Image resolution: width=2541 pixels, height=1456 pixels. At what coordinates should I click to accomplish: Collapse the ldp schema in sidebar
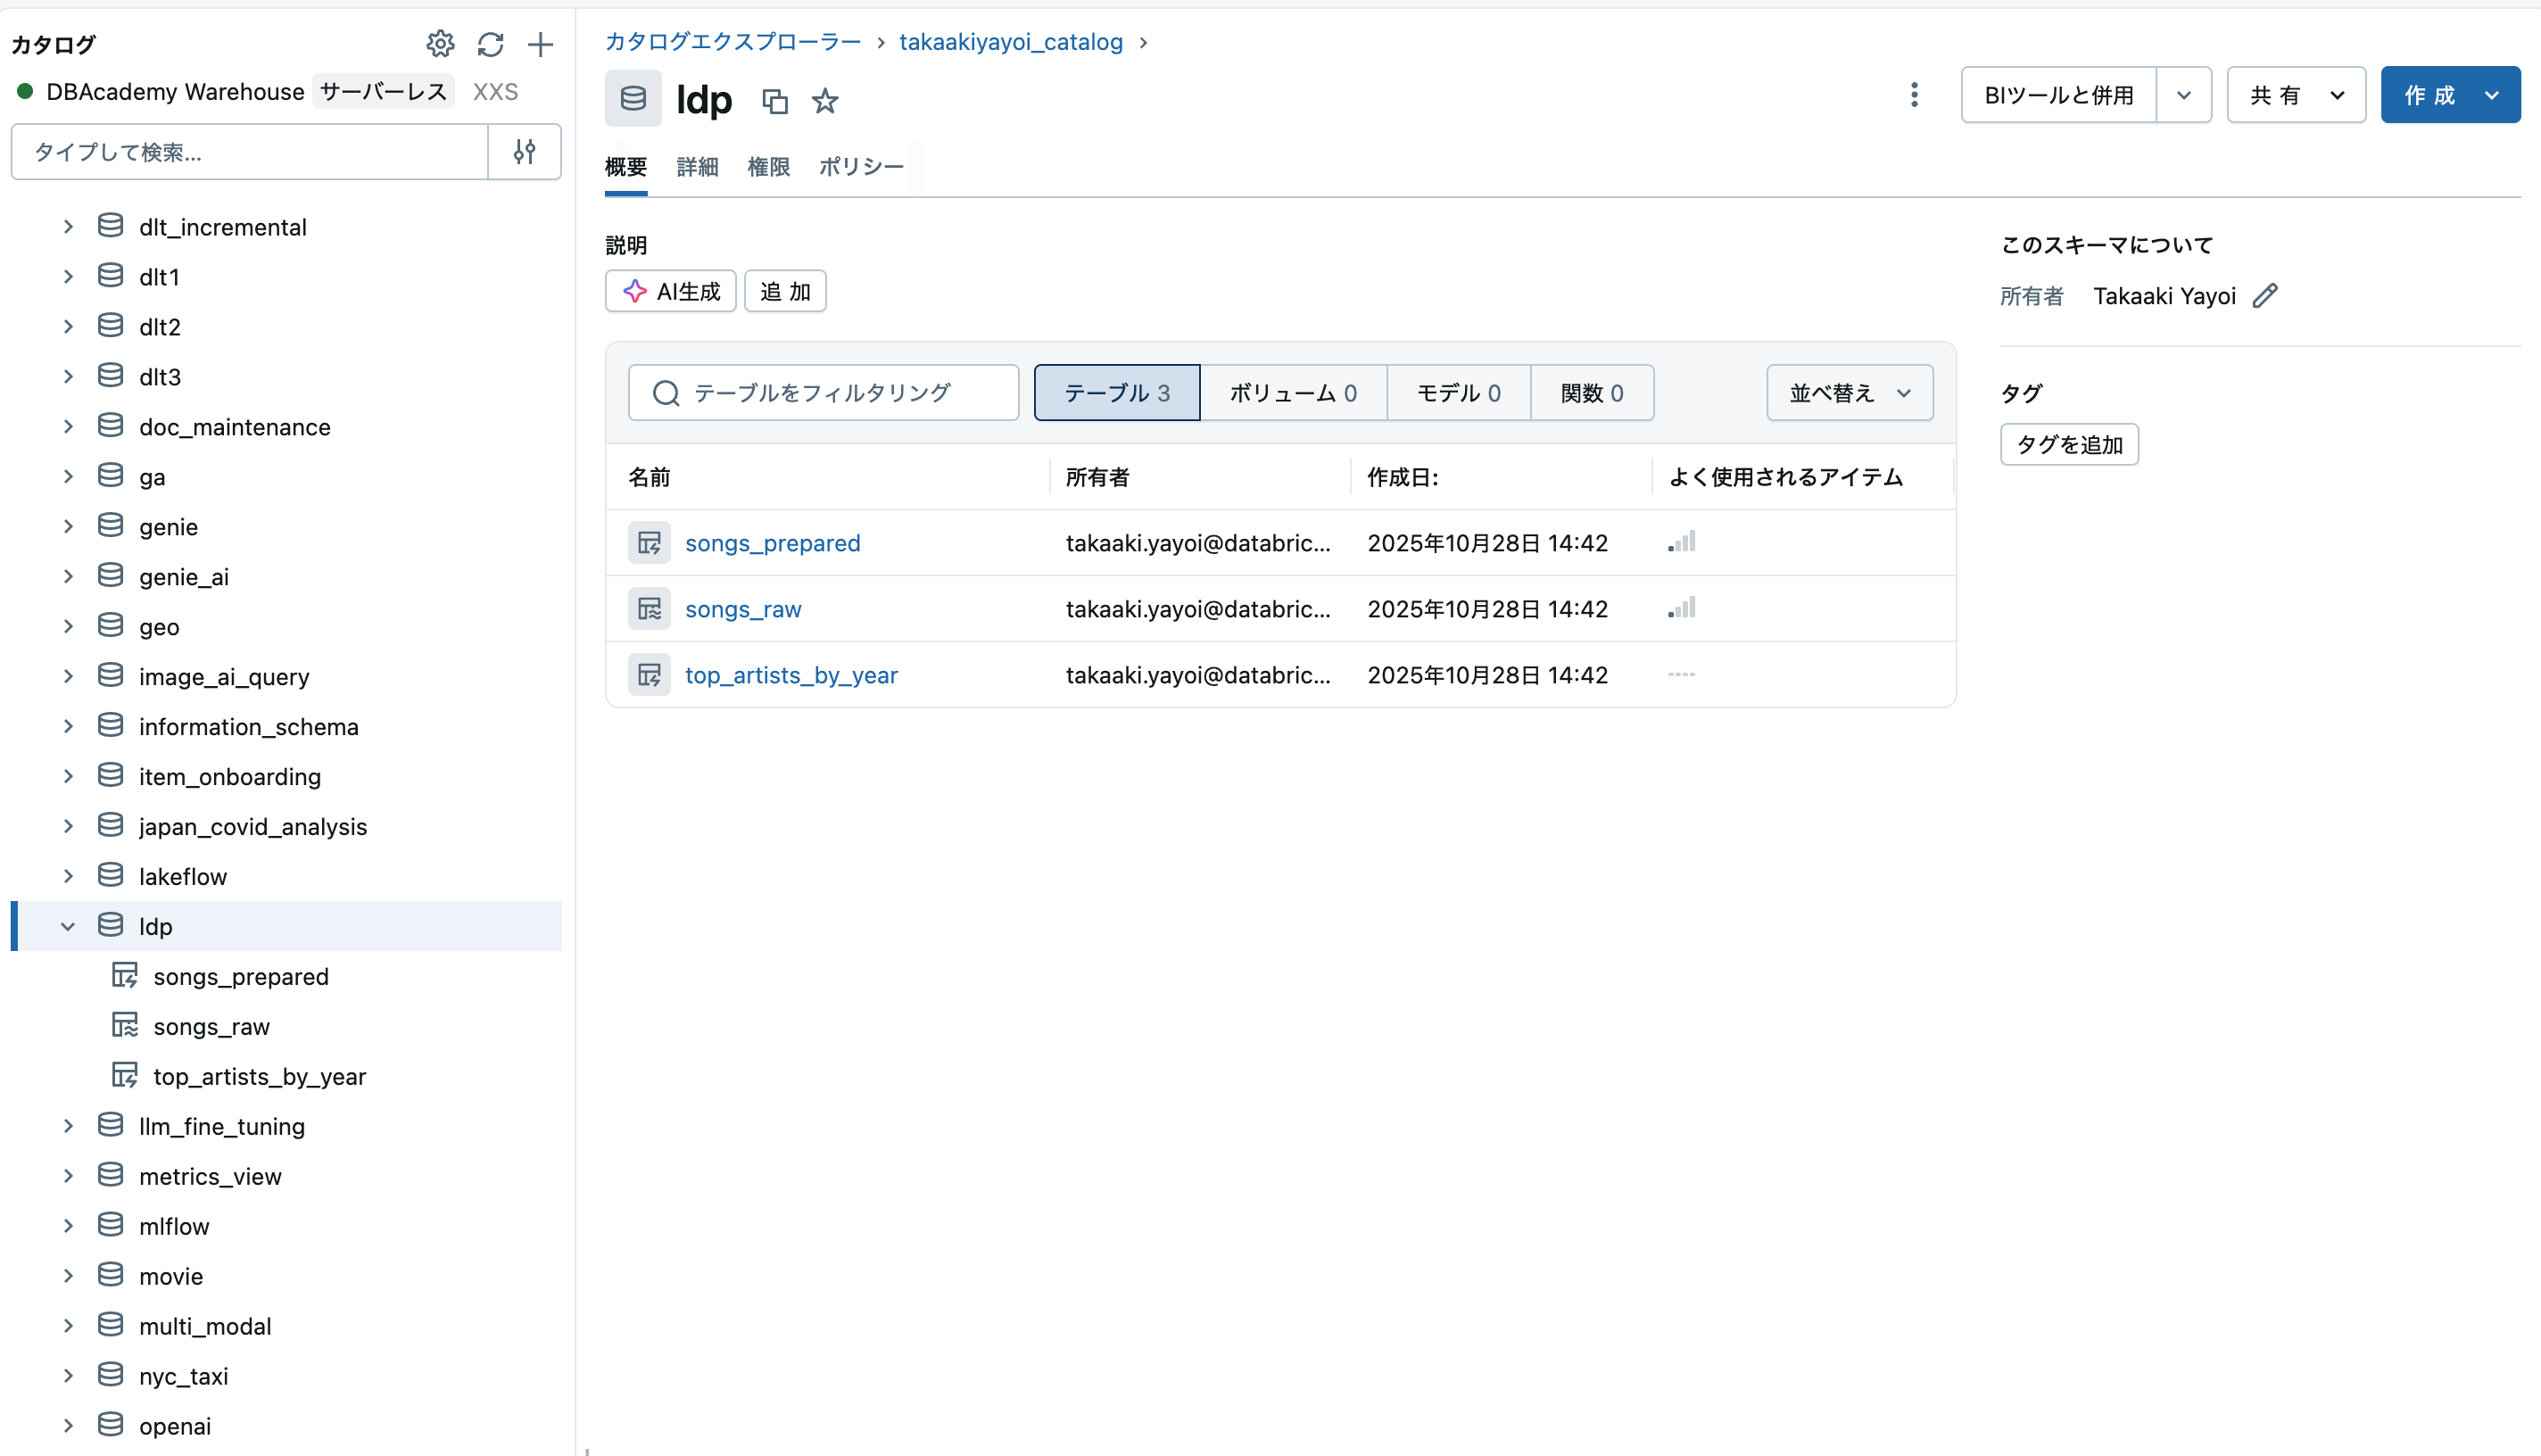[x=68, y=926]
